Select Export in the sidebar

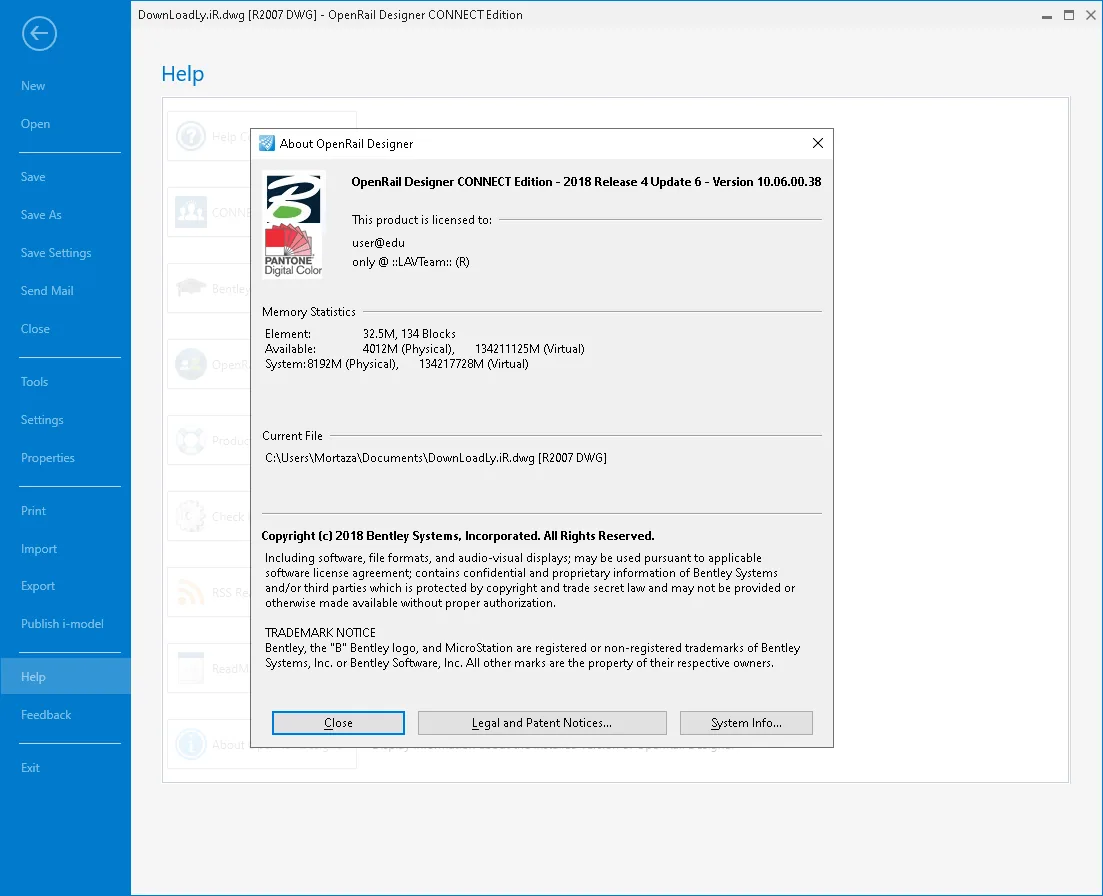point(38,586)
